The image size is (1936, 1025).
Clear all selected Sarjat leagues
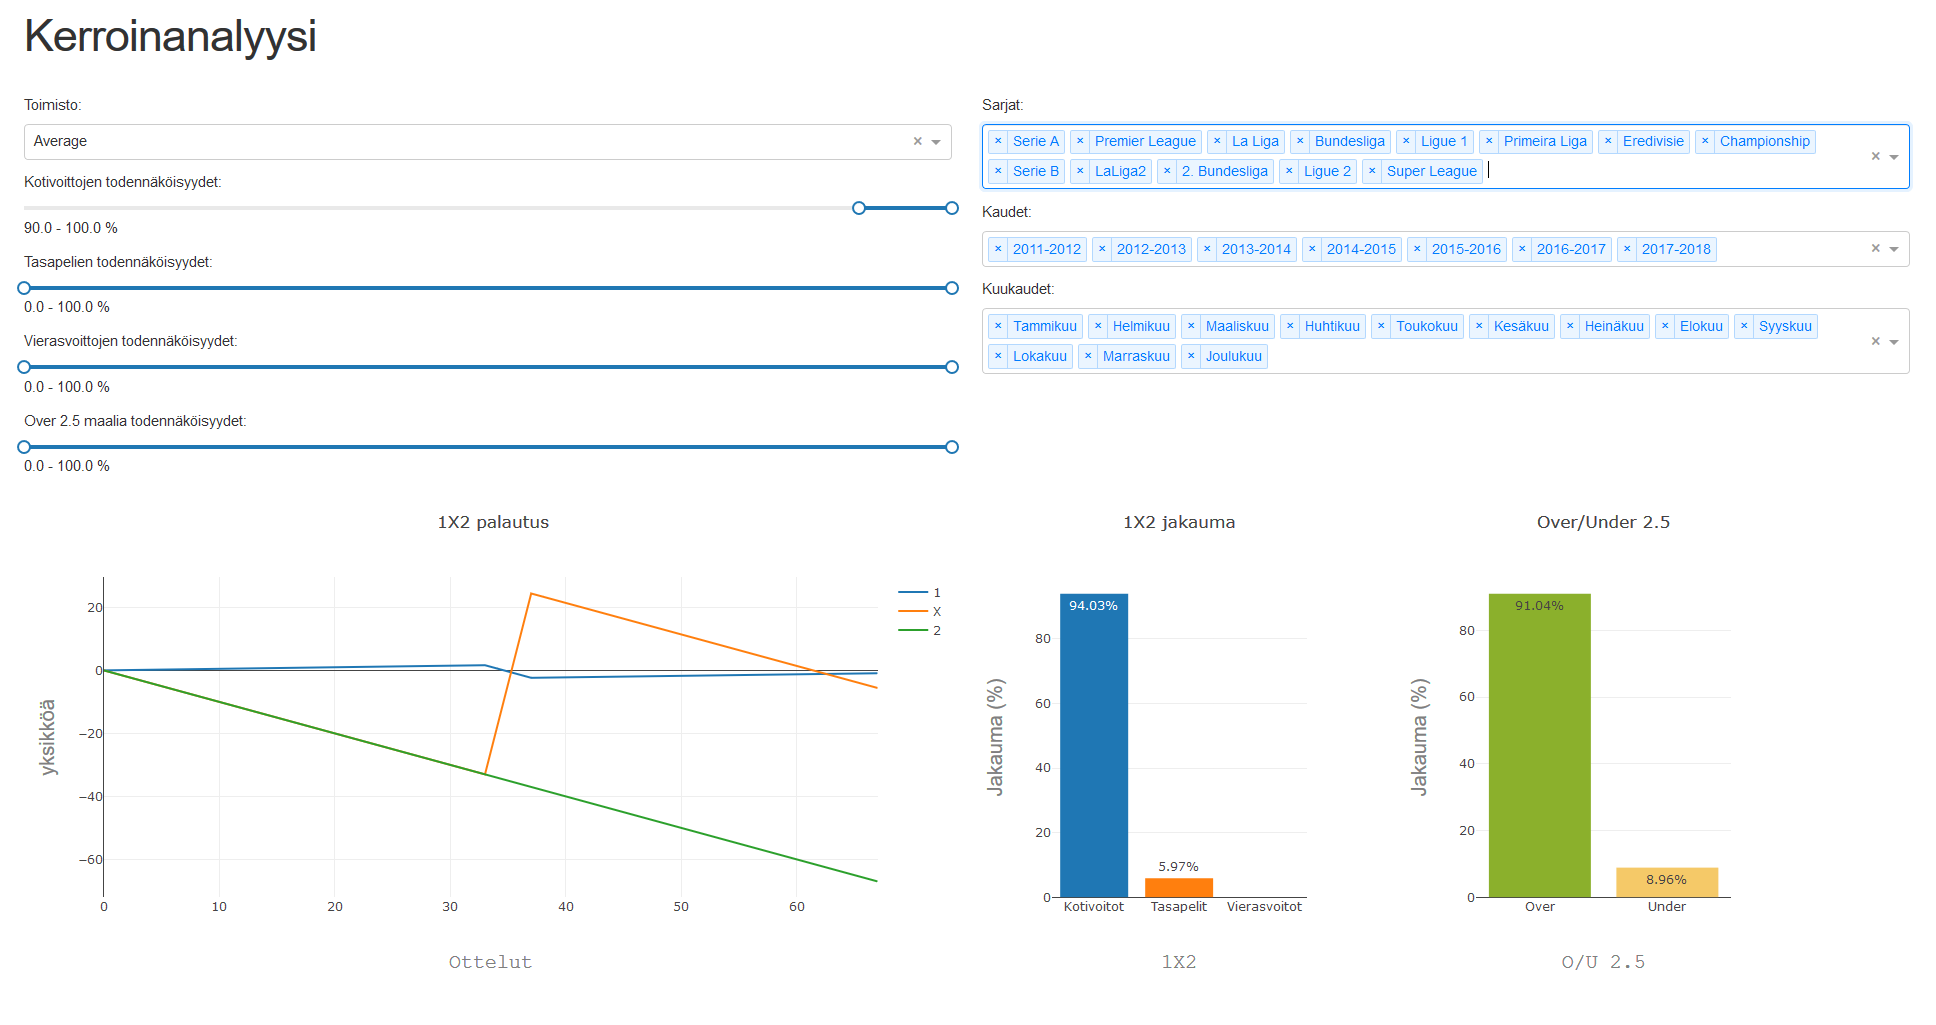pos(1876,156)
